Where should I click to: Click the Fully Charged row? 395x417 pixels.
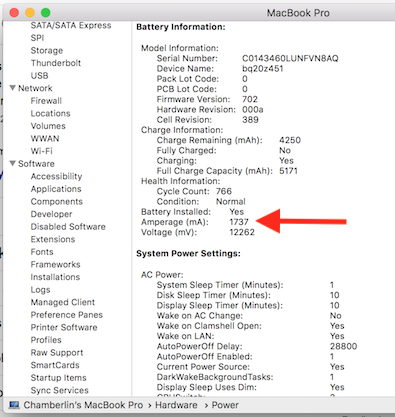[224, 151]
